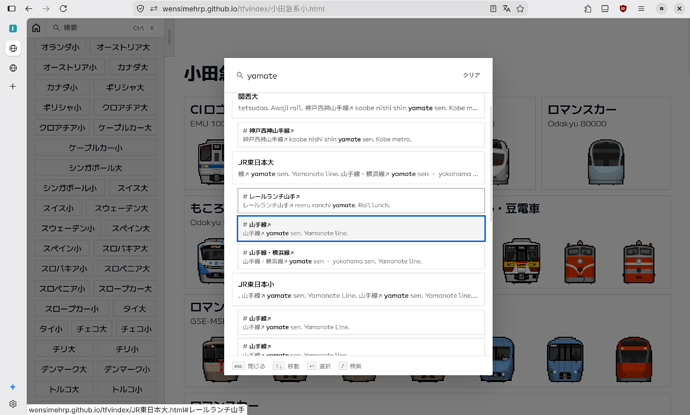Click the ロマンスカー Odakyu 80000 train image

point(606,162)
